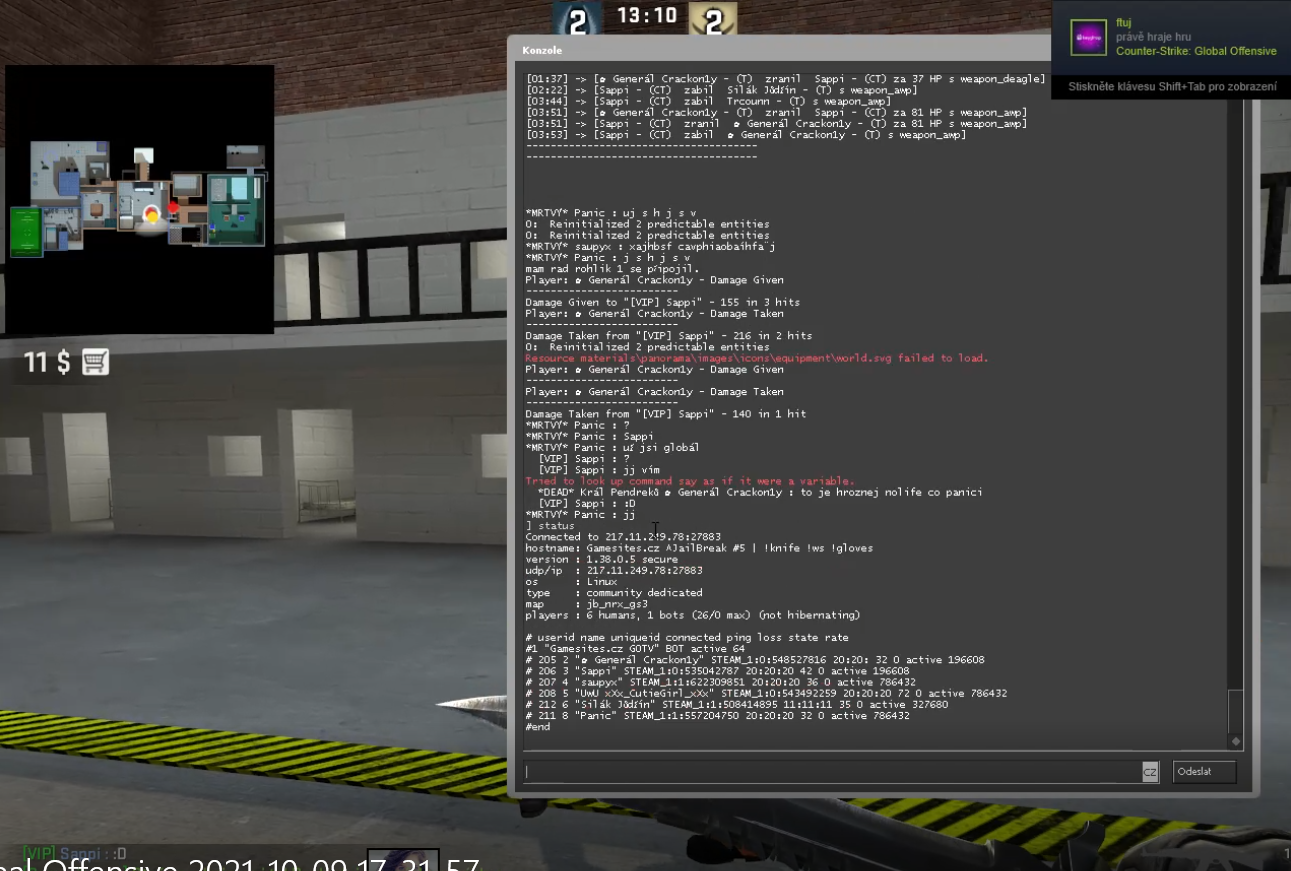Click the CZ keyboard language indicator

point(1150,772)
